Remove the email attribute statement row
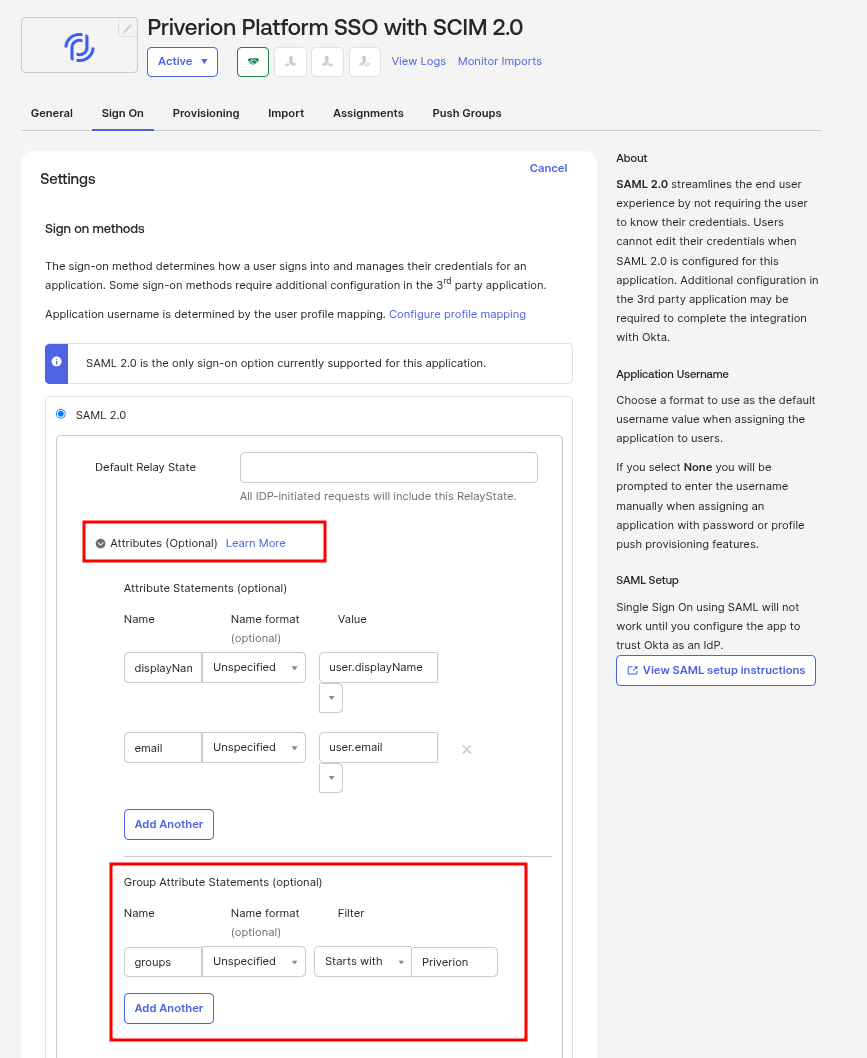This screenshot has height=1058, width=867. click(466, 749)
